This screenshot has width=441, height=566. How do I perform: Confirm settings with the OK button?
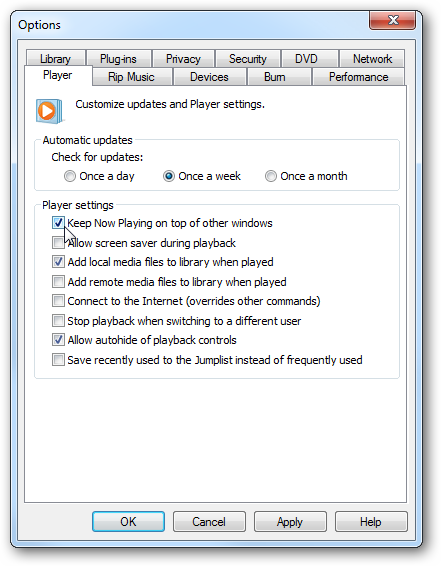[x=128, y=522]
